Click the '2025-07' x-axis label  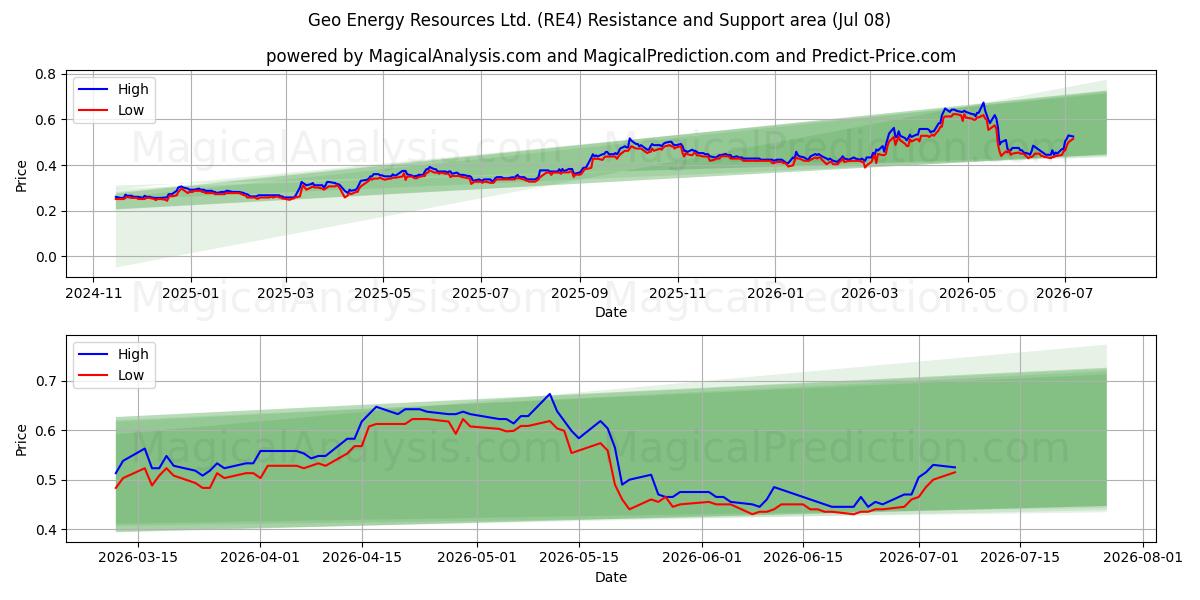[x=481, y=293]
